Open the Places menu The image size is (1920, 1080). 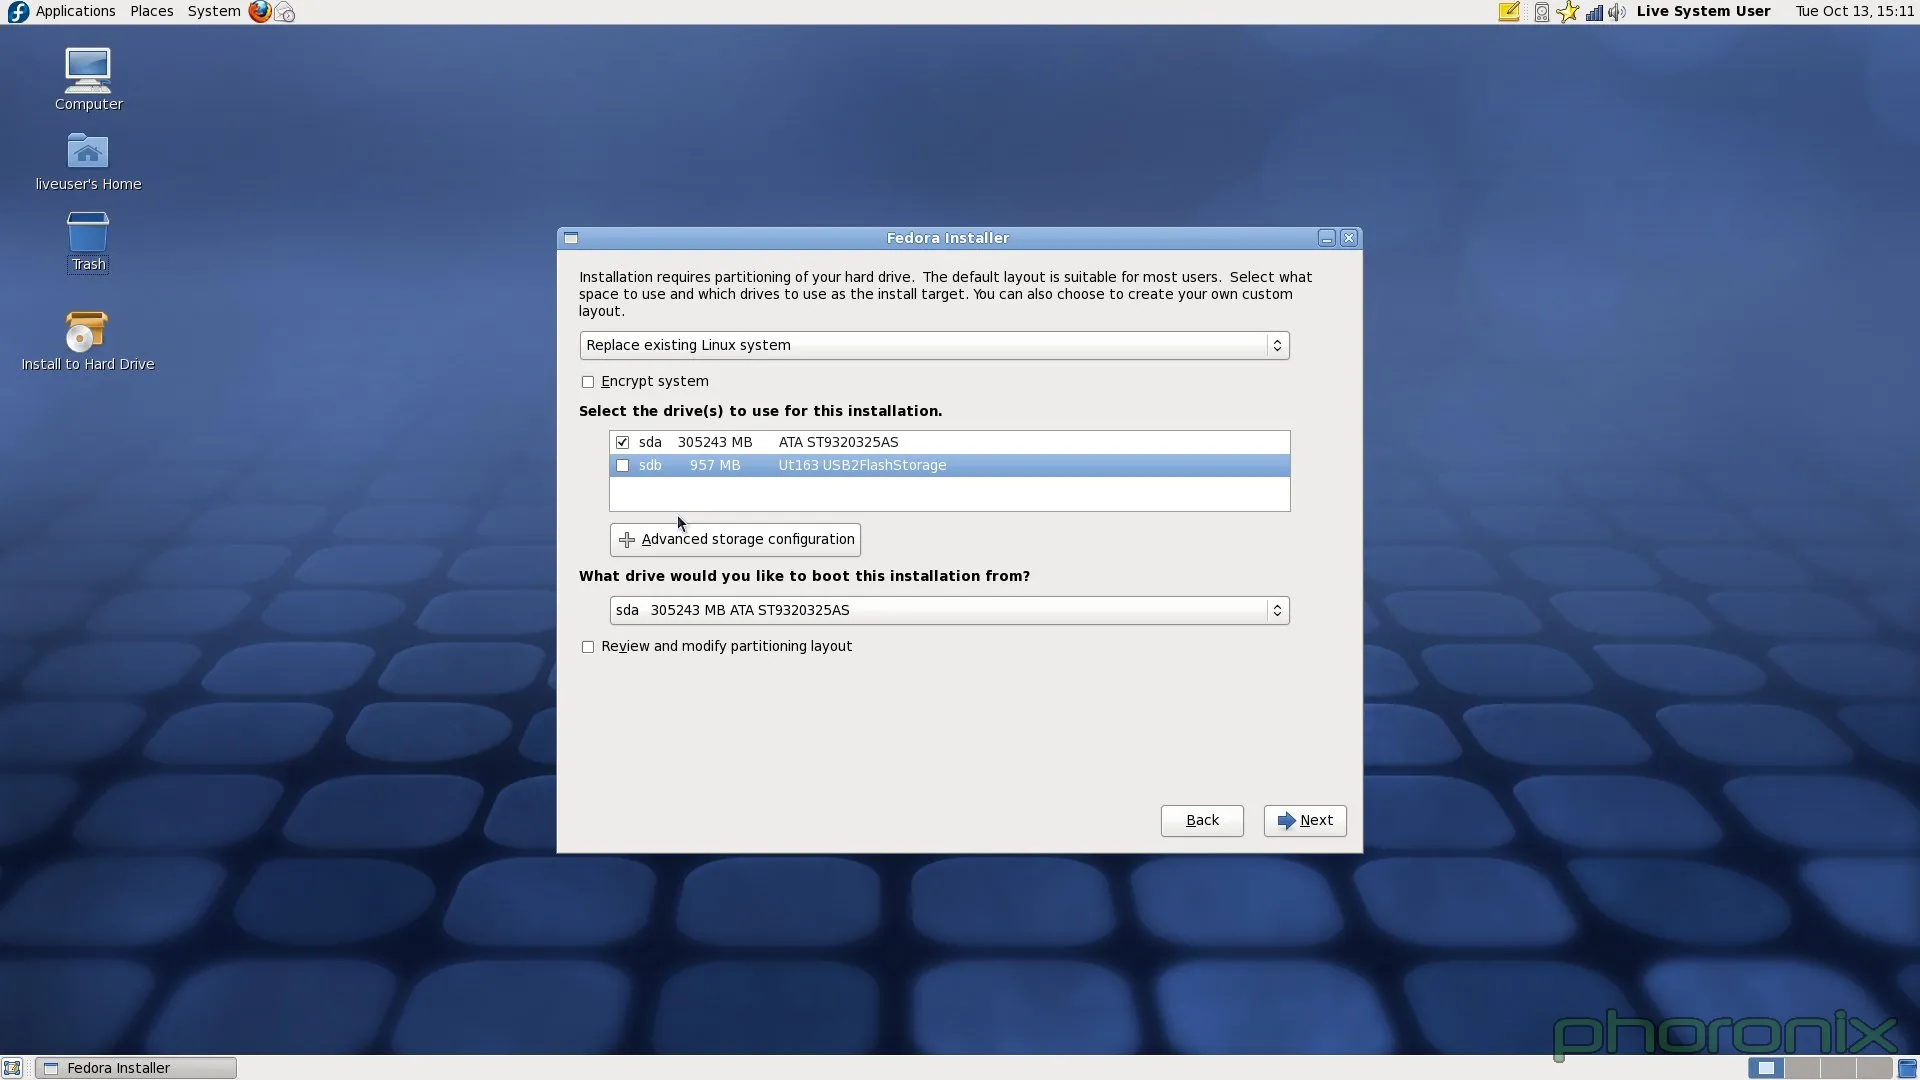(151, 11)
